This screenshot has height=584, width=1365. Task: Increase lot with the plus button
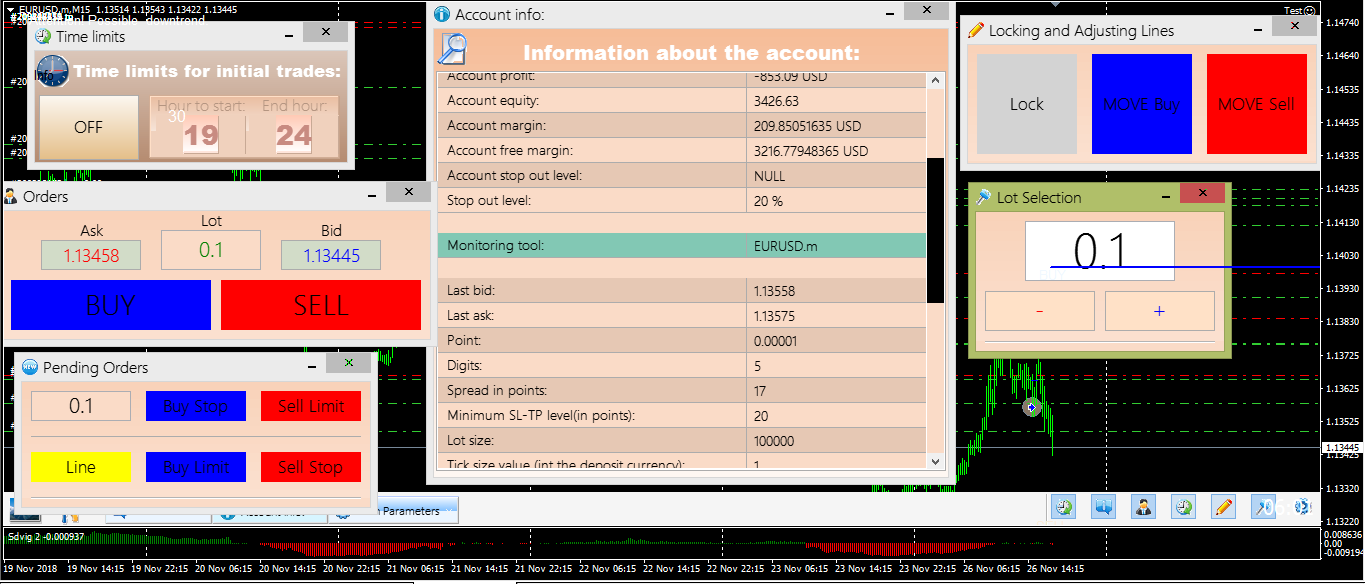[x=1160, y=311]
